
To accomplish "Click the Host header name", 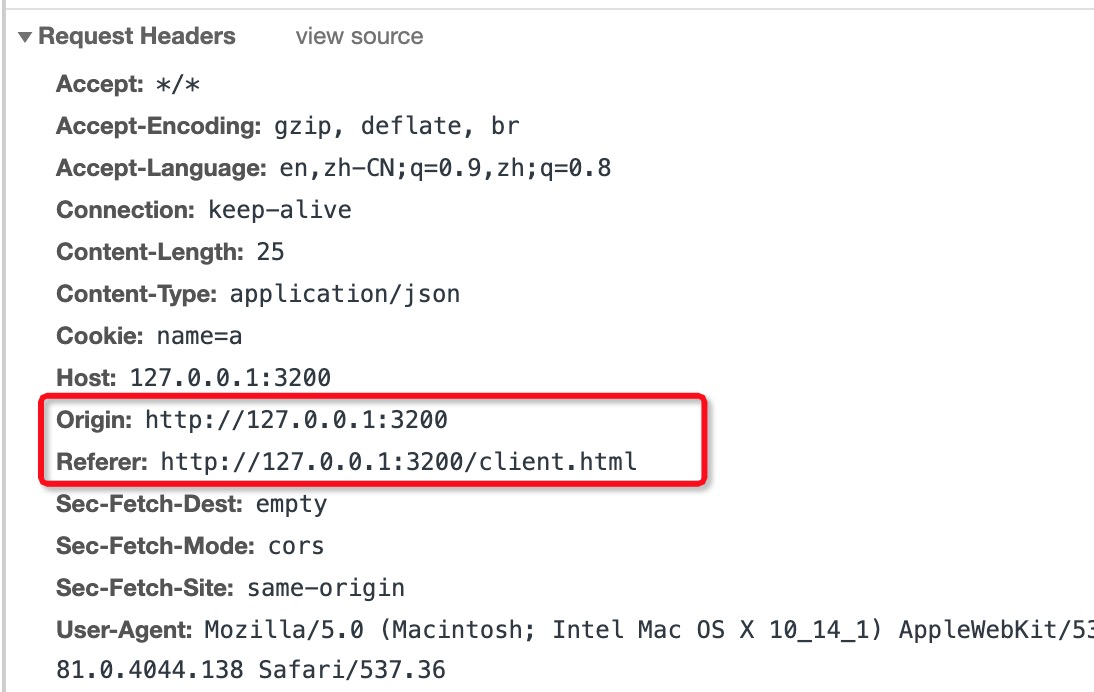I will pos(87,378).
